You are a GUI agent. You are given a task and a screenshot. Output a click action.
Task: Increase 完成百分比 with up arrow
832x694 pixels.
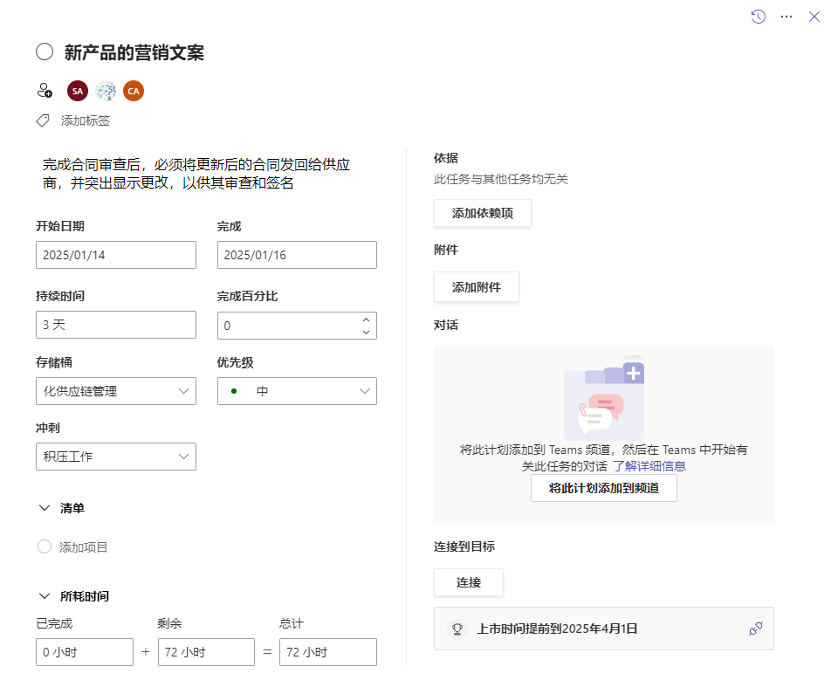click(x=366, y=320)
